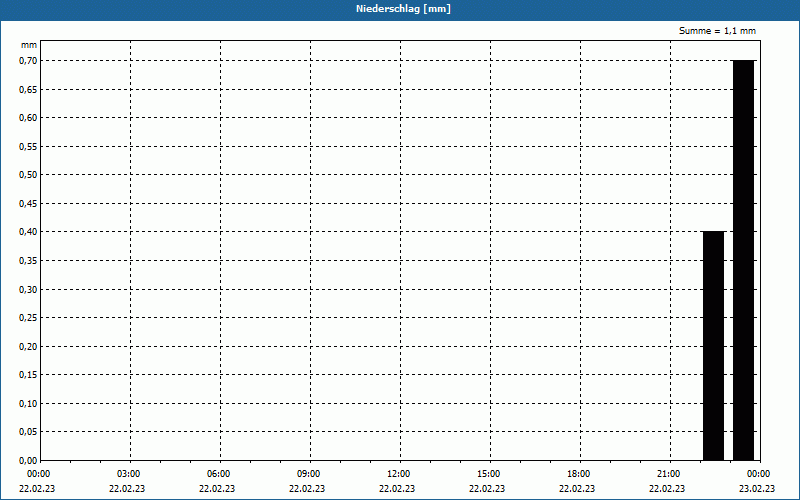
Task: Click the 0,20 y-axis value
Action: 28,346
